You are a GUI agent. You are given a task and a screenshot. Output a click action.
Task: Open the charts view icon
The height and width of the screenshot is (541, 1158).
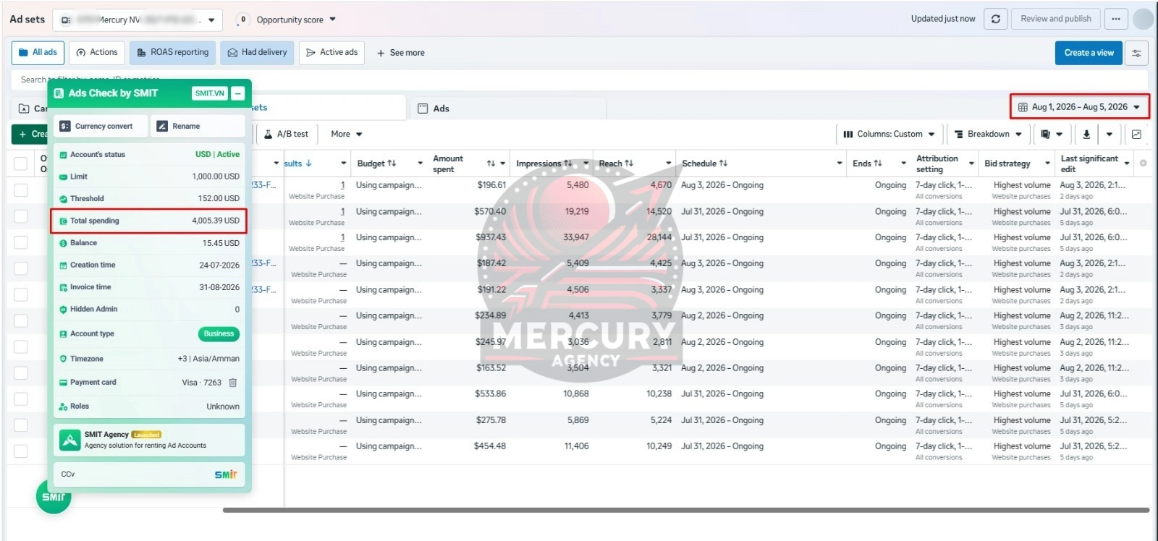1136,134
